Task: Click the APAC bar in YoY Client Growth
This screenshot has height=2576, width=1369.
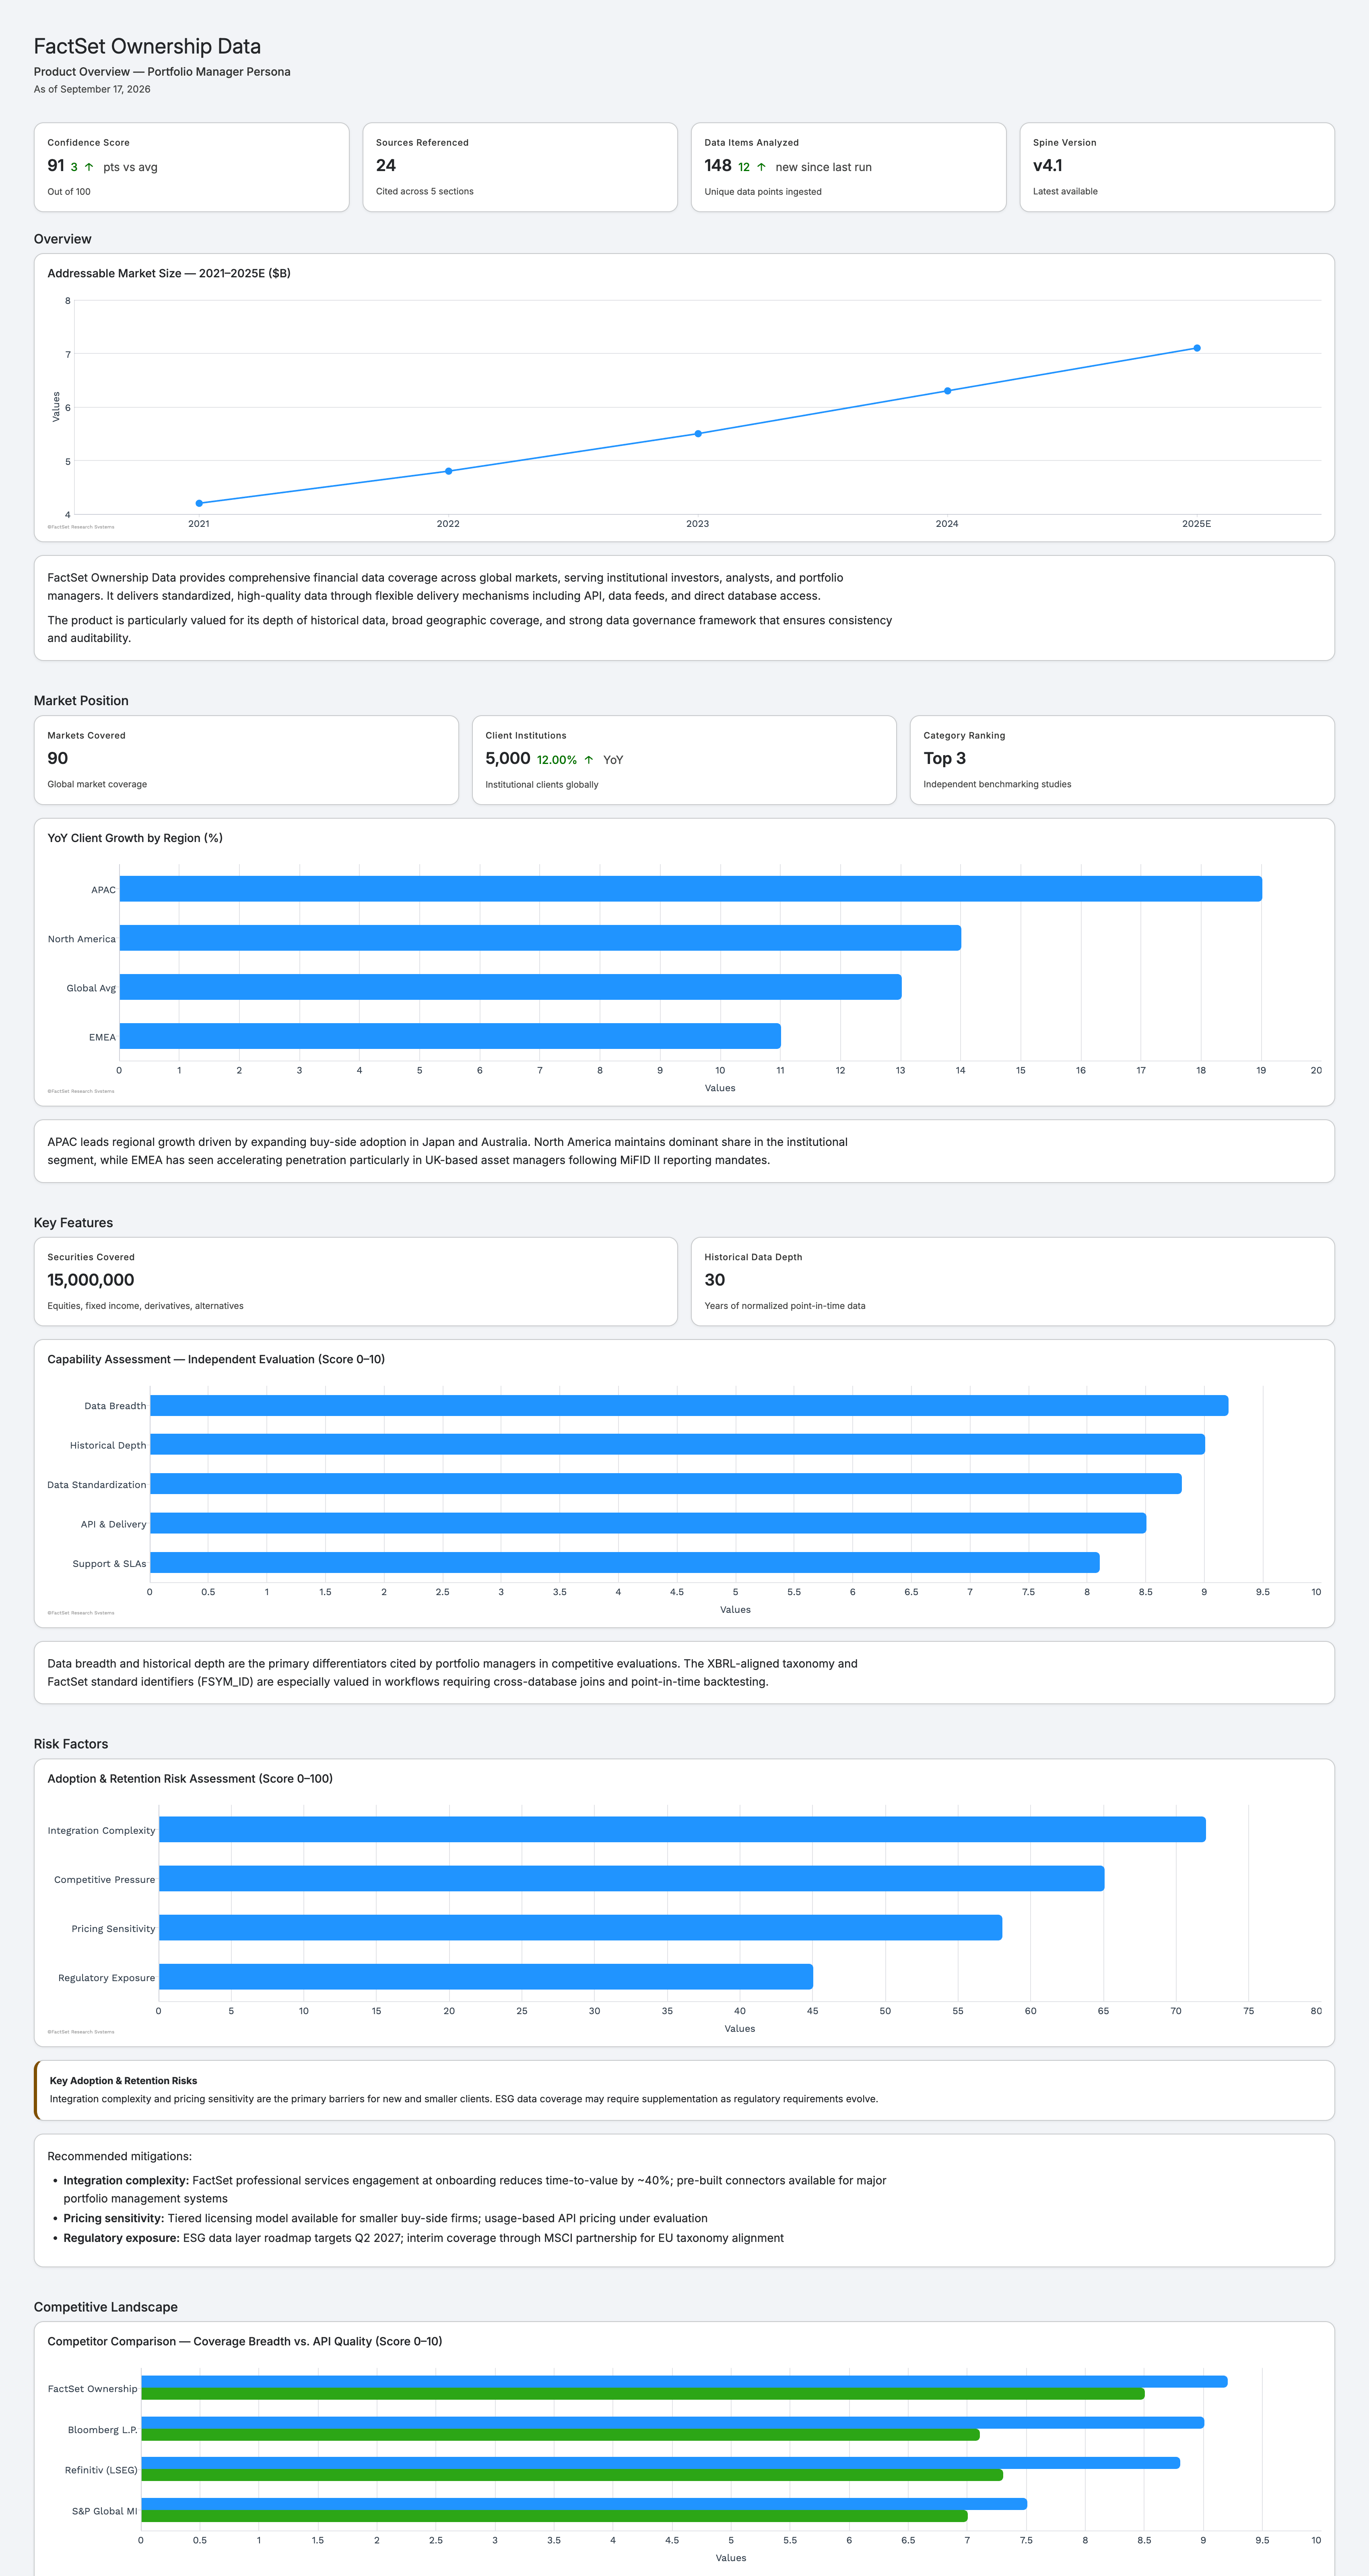Action: (x=690, y=889)
